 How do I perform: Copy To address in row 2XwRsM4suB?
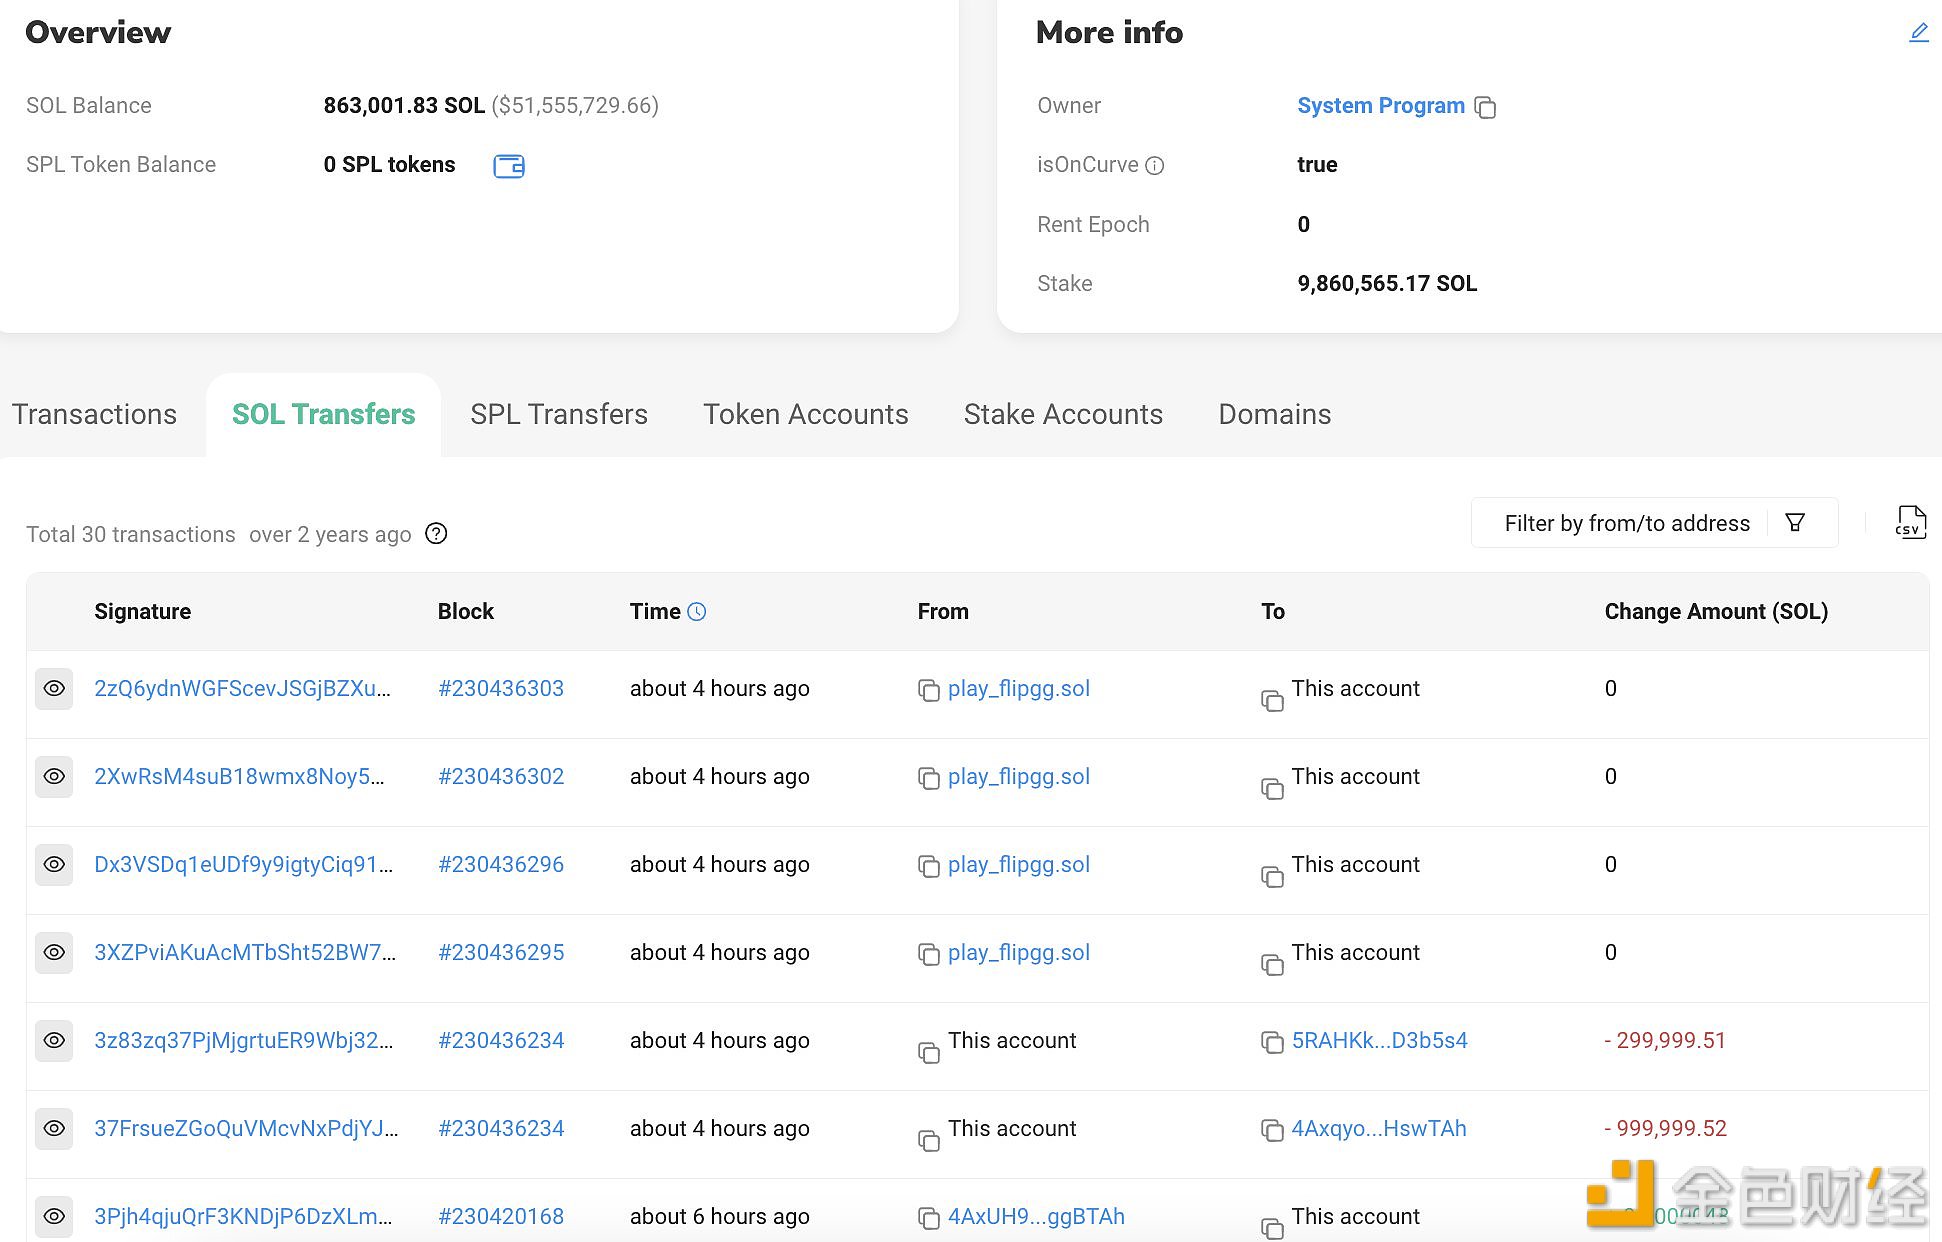(x=1272, y=789)
